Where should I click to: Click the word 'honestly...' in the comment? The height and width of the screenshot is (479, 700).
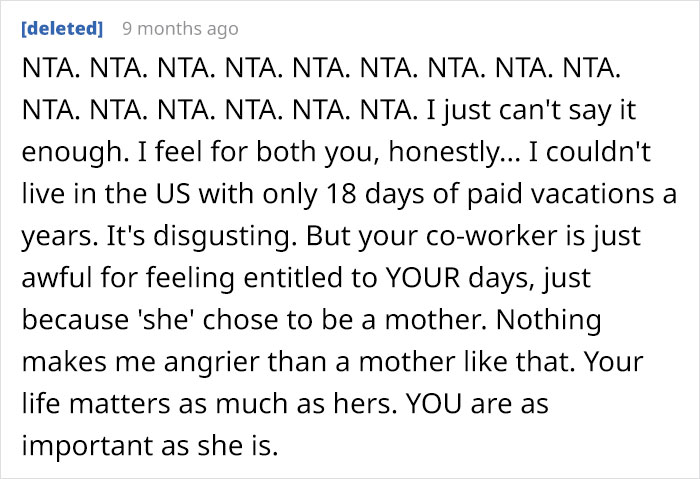[x=454, y=152]
